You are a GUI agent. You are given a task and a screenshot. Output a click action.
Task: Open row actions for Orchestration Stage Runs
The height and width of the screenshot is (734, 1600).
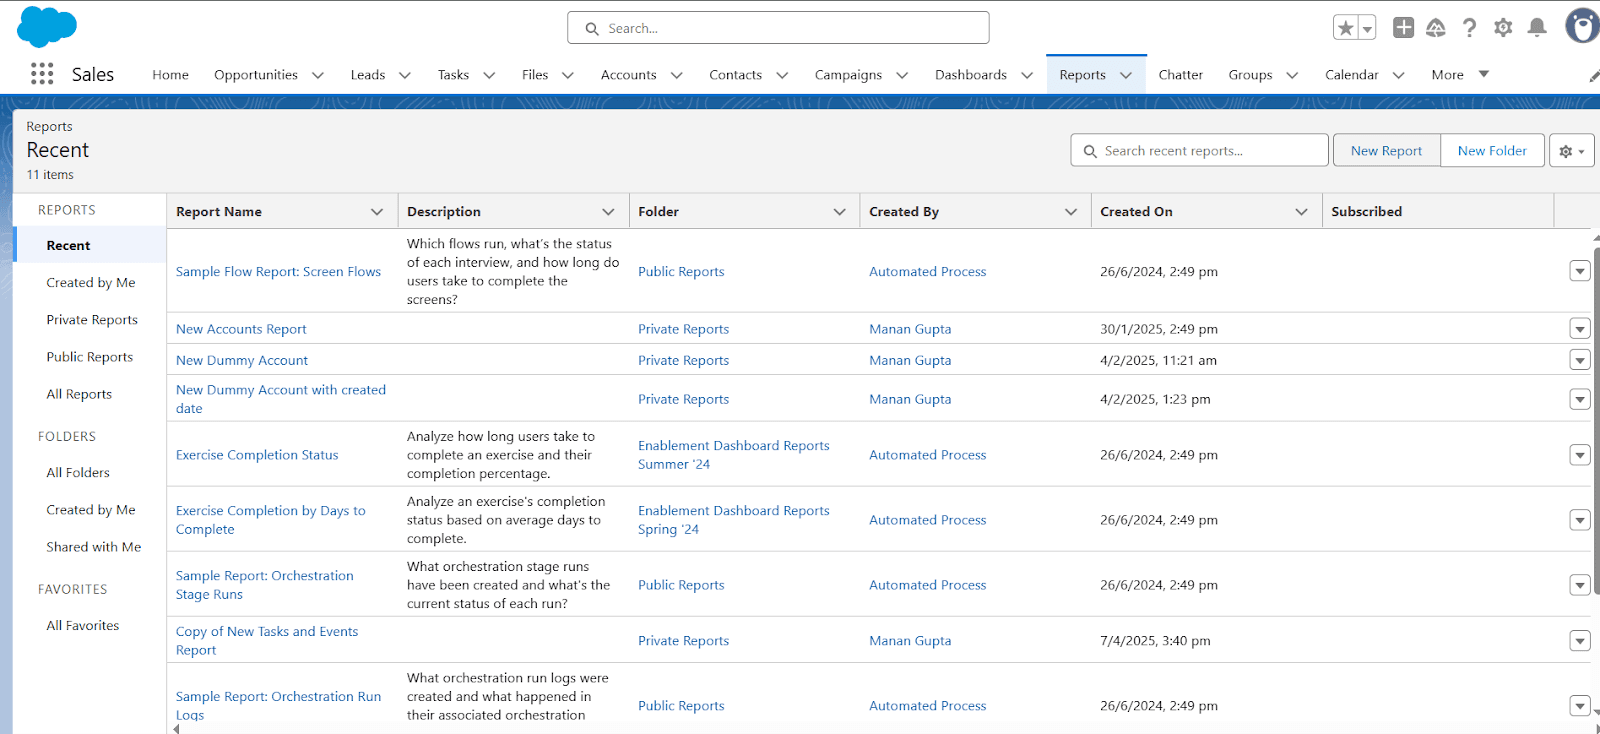[1580, 585]
